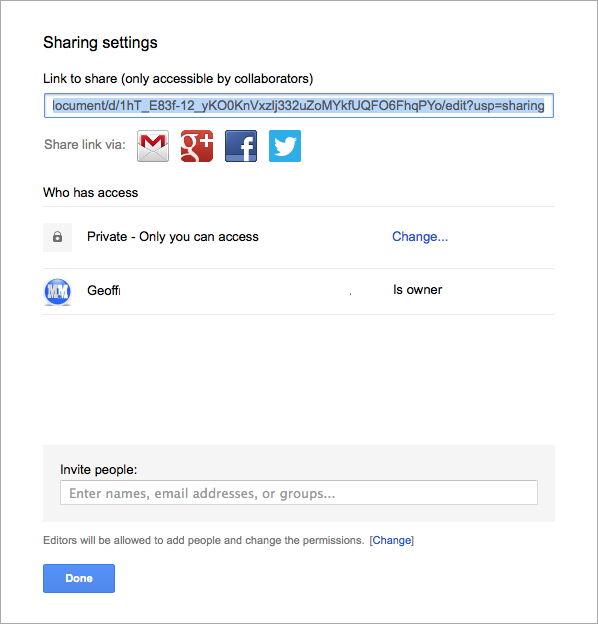Click the padlock privacy icon
Viewport: 598px width, 624px height.
pos(57,237)
